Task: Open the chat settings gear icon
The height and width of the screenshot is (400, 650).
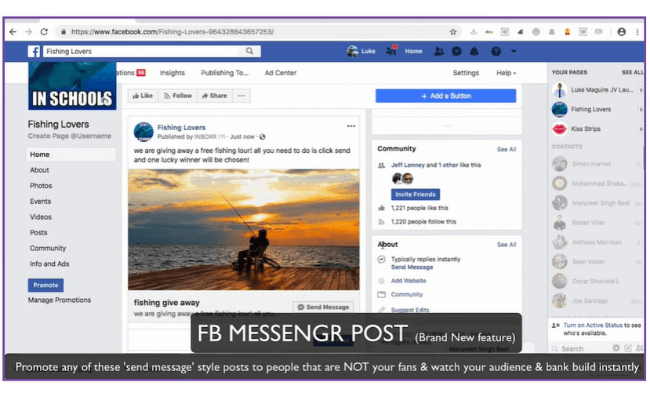Action: point(616,348)
